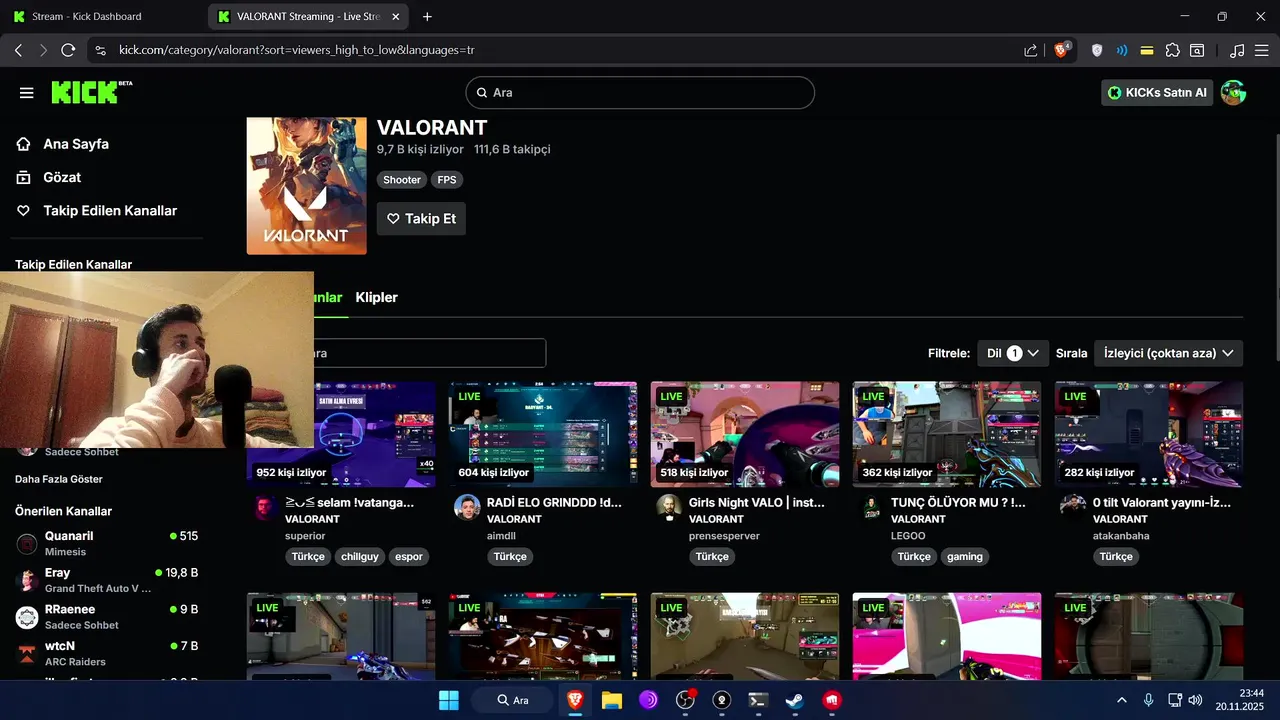The image size is (1280, 720).
Task: Click Daha Fazla Göster to expand channels
Action: pos(59,479)
